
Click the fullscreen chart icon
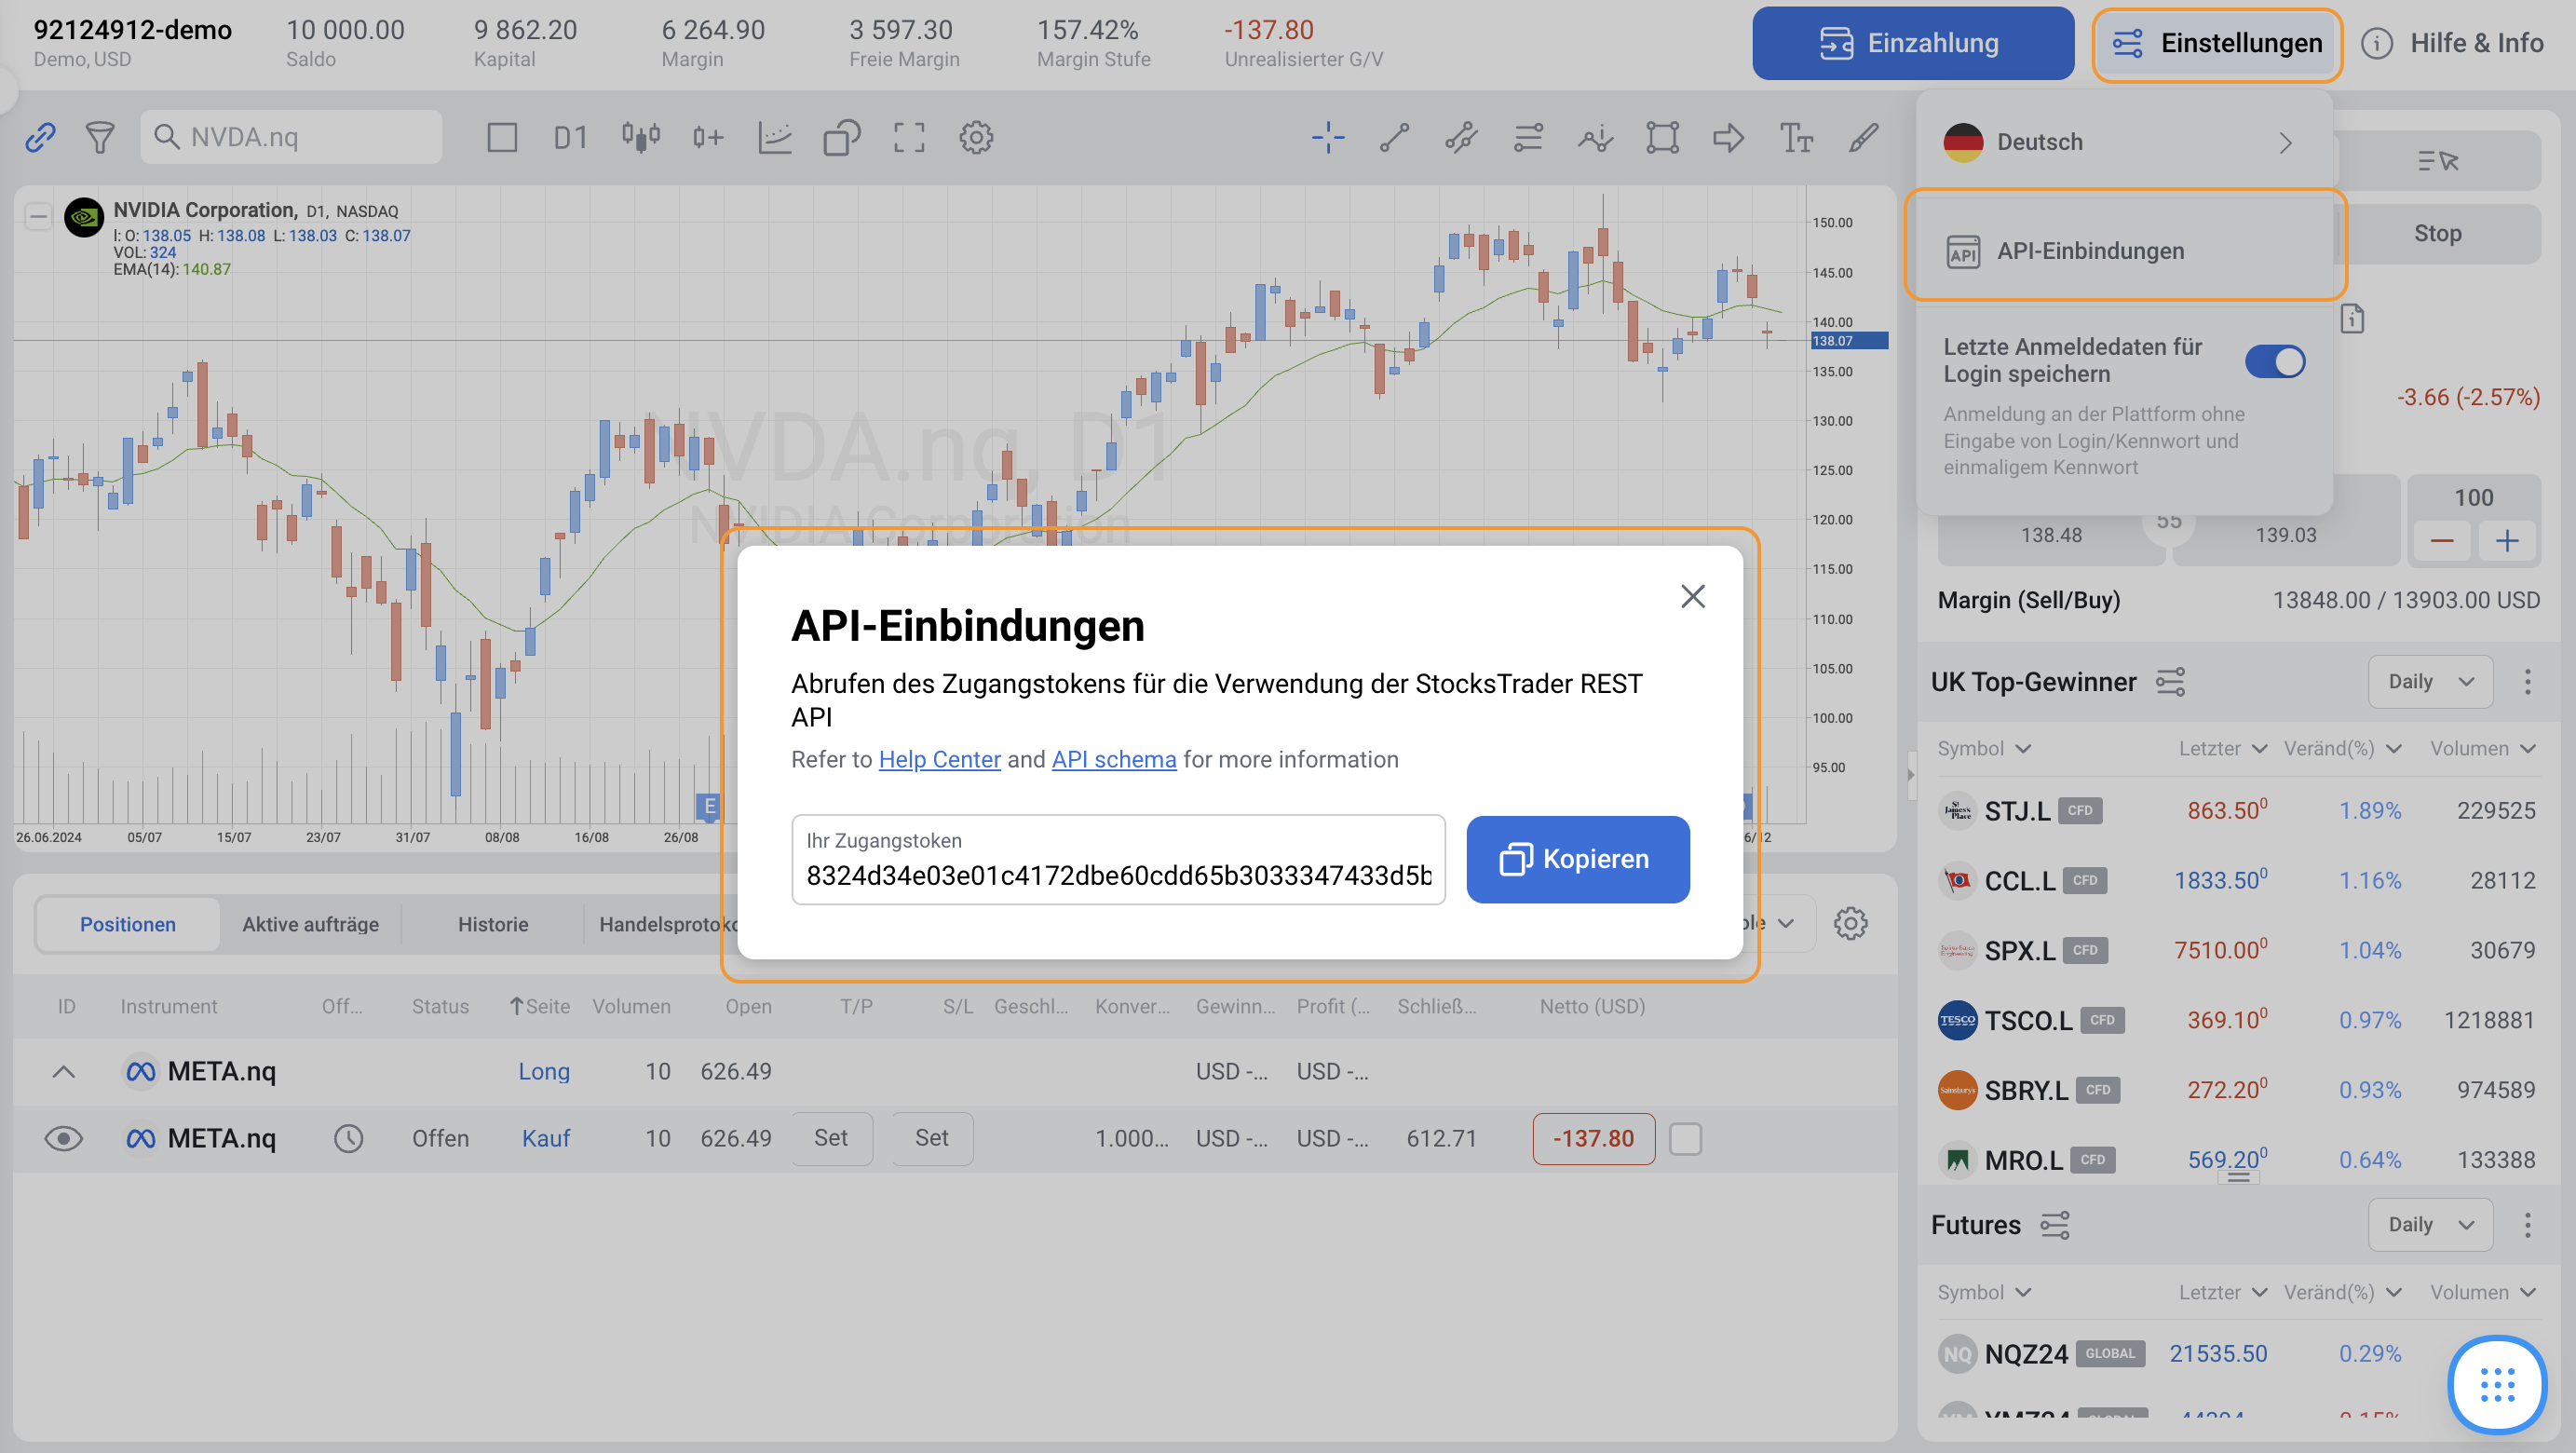coord(909,138)
